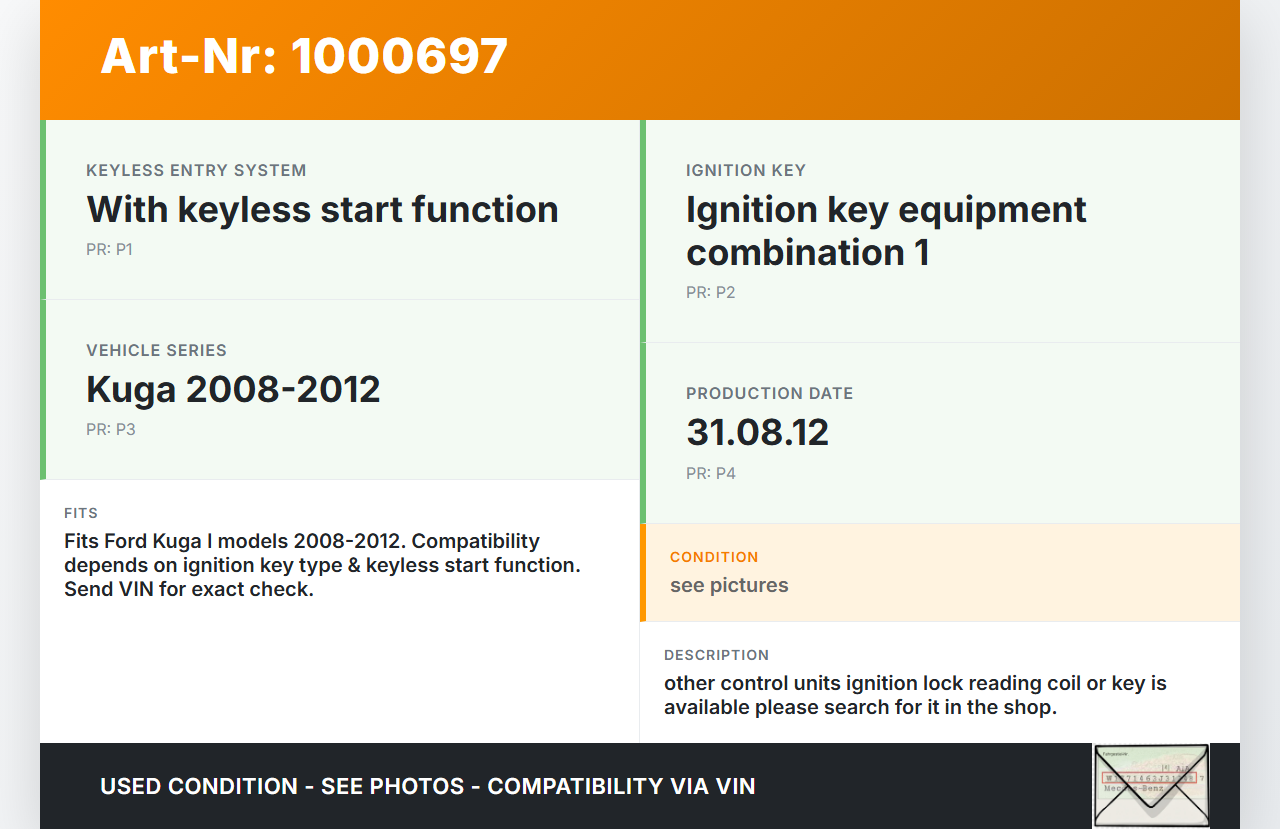Select the production date 31.08.12
Screen dimensions: 1280x829
[x=757, y=432]
